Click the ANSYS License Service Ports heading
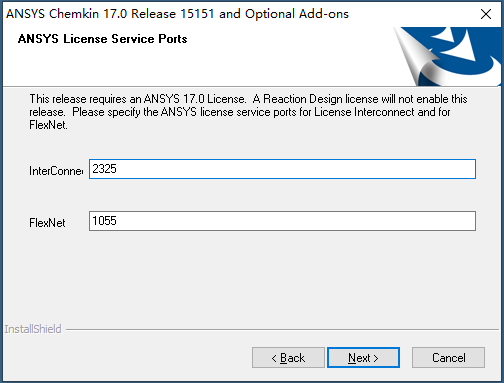Screen dimensions: 504x383 click(102, 39)
